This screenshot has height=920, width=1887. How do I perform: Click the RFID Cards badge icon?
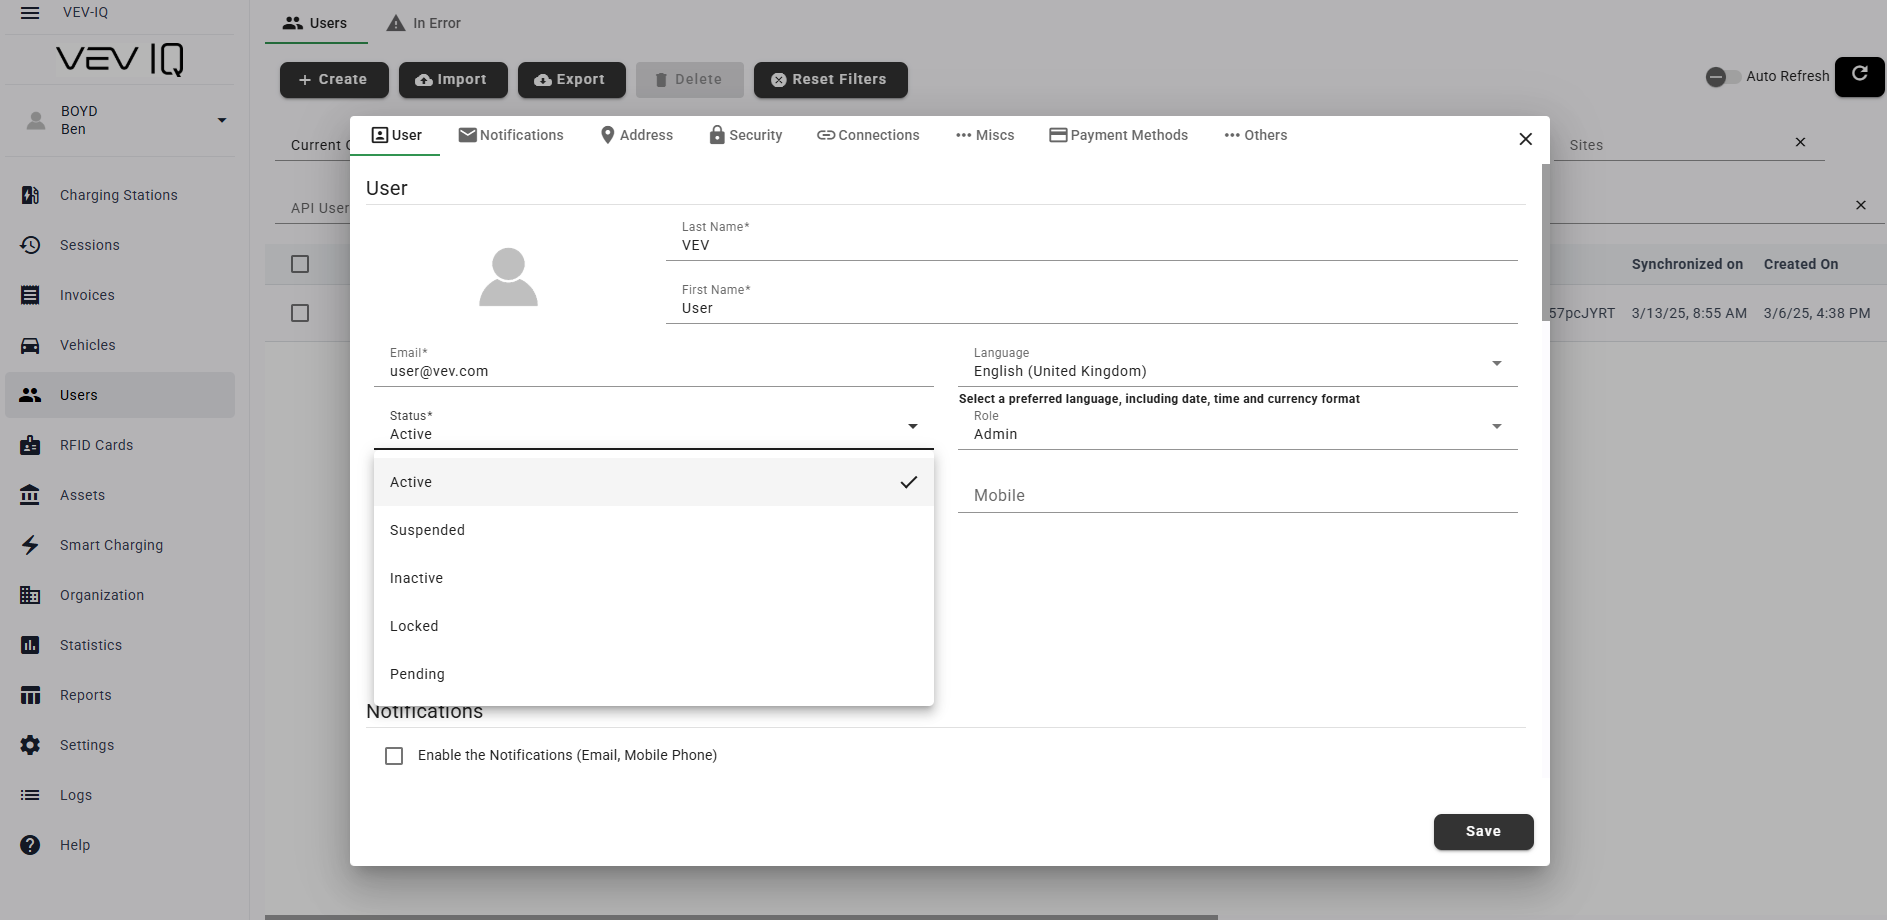coord(30,445)
